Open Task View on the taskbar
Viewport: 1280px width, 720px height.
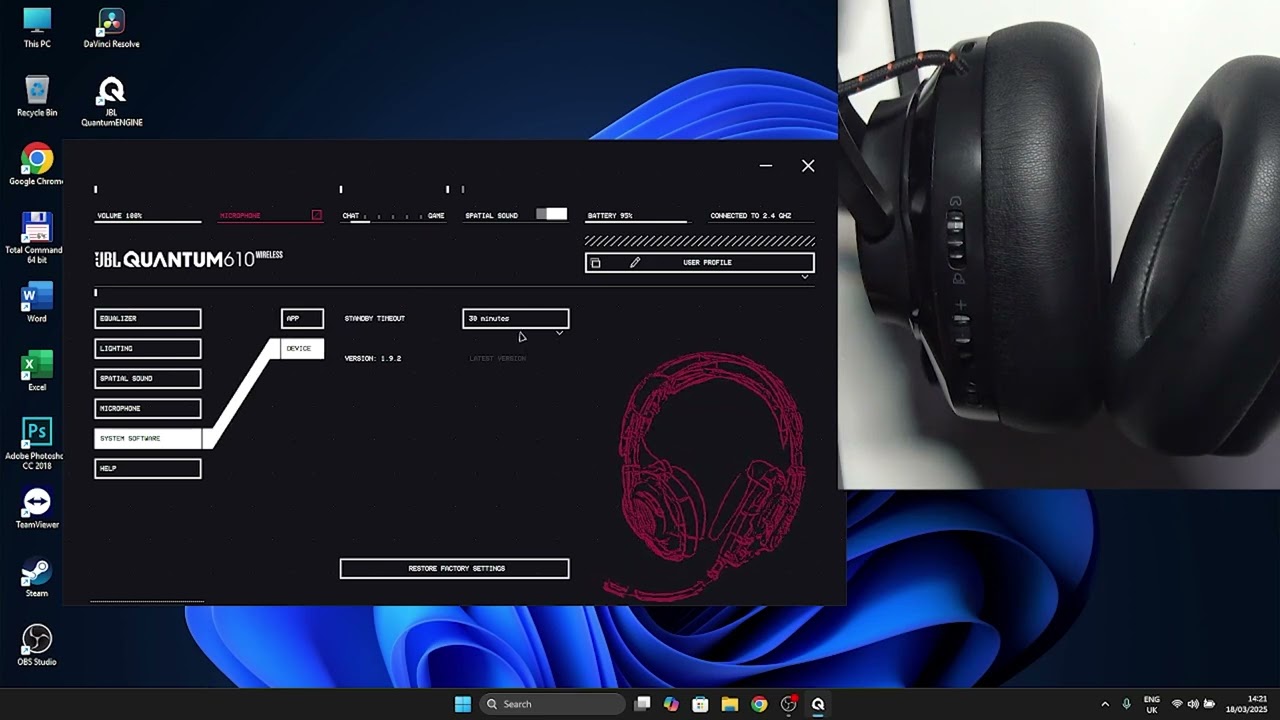tap(643, 704)
